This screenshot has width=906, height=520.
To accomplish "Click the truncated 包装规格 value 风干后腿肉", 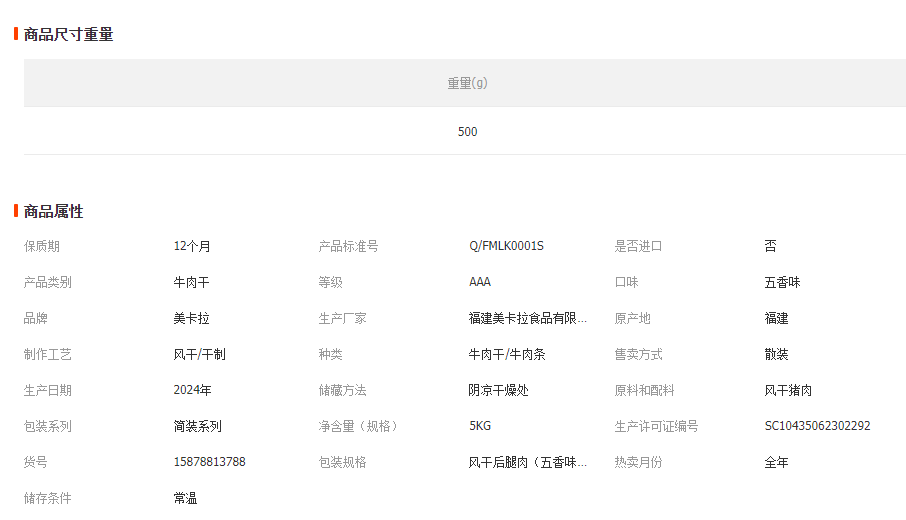I will (527, 463).
